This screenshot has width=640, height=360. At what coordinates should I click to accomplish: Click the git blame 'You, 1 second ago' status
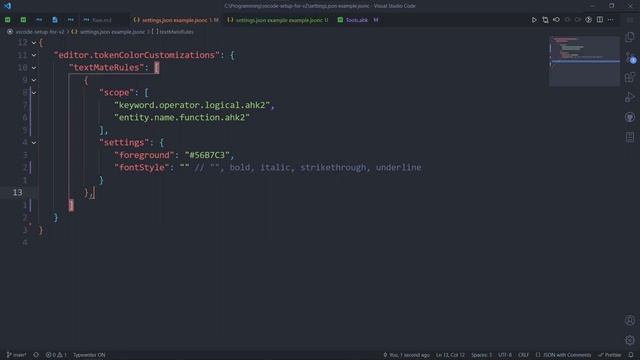point(406,355)
